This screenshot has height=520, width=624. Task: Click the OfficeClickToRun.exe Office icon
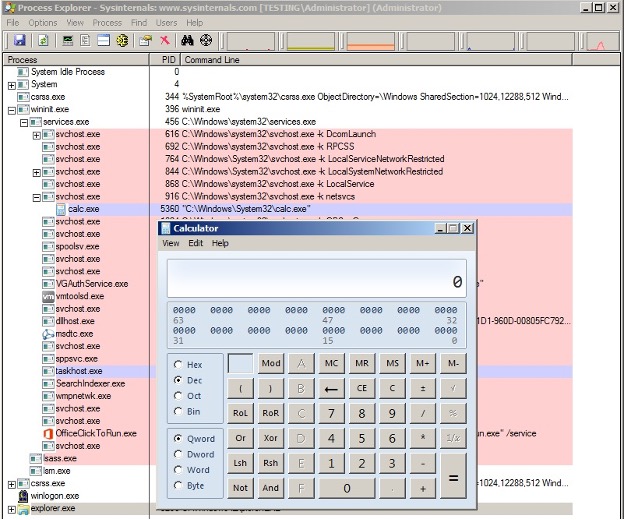point(48,433)
